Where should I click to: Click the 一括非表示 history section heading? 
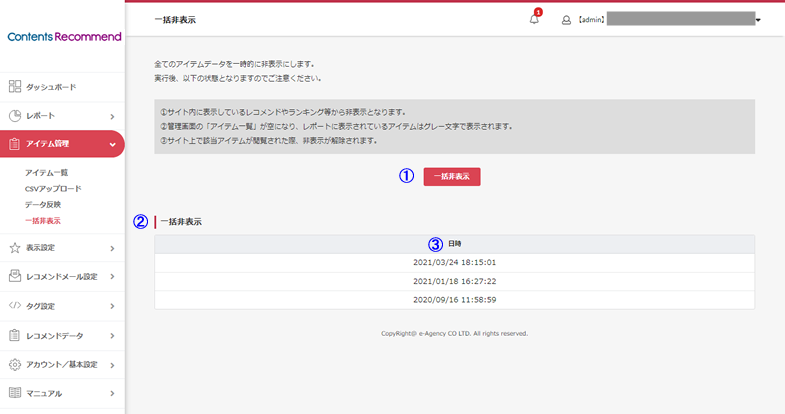point(181,222)
